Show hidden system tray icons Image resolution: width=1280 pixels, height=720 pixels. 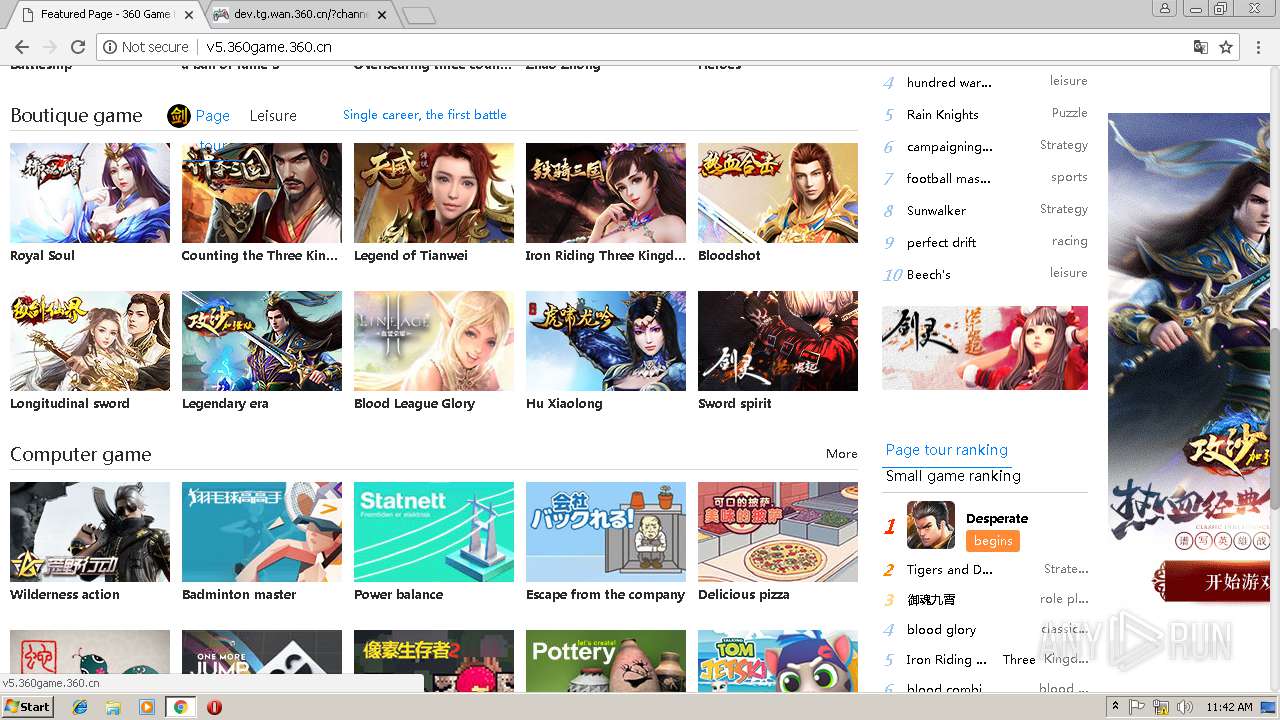pos(1115,707)
